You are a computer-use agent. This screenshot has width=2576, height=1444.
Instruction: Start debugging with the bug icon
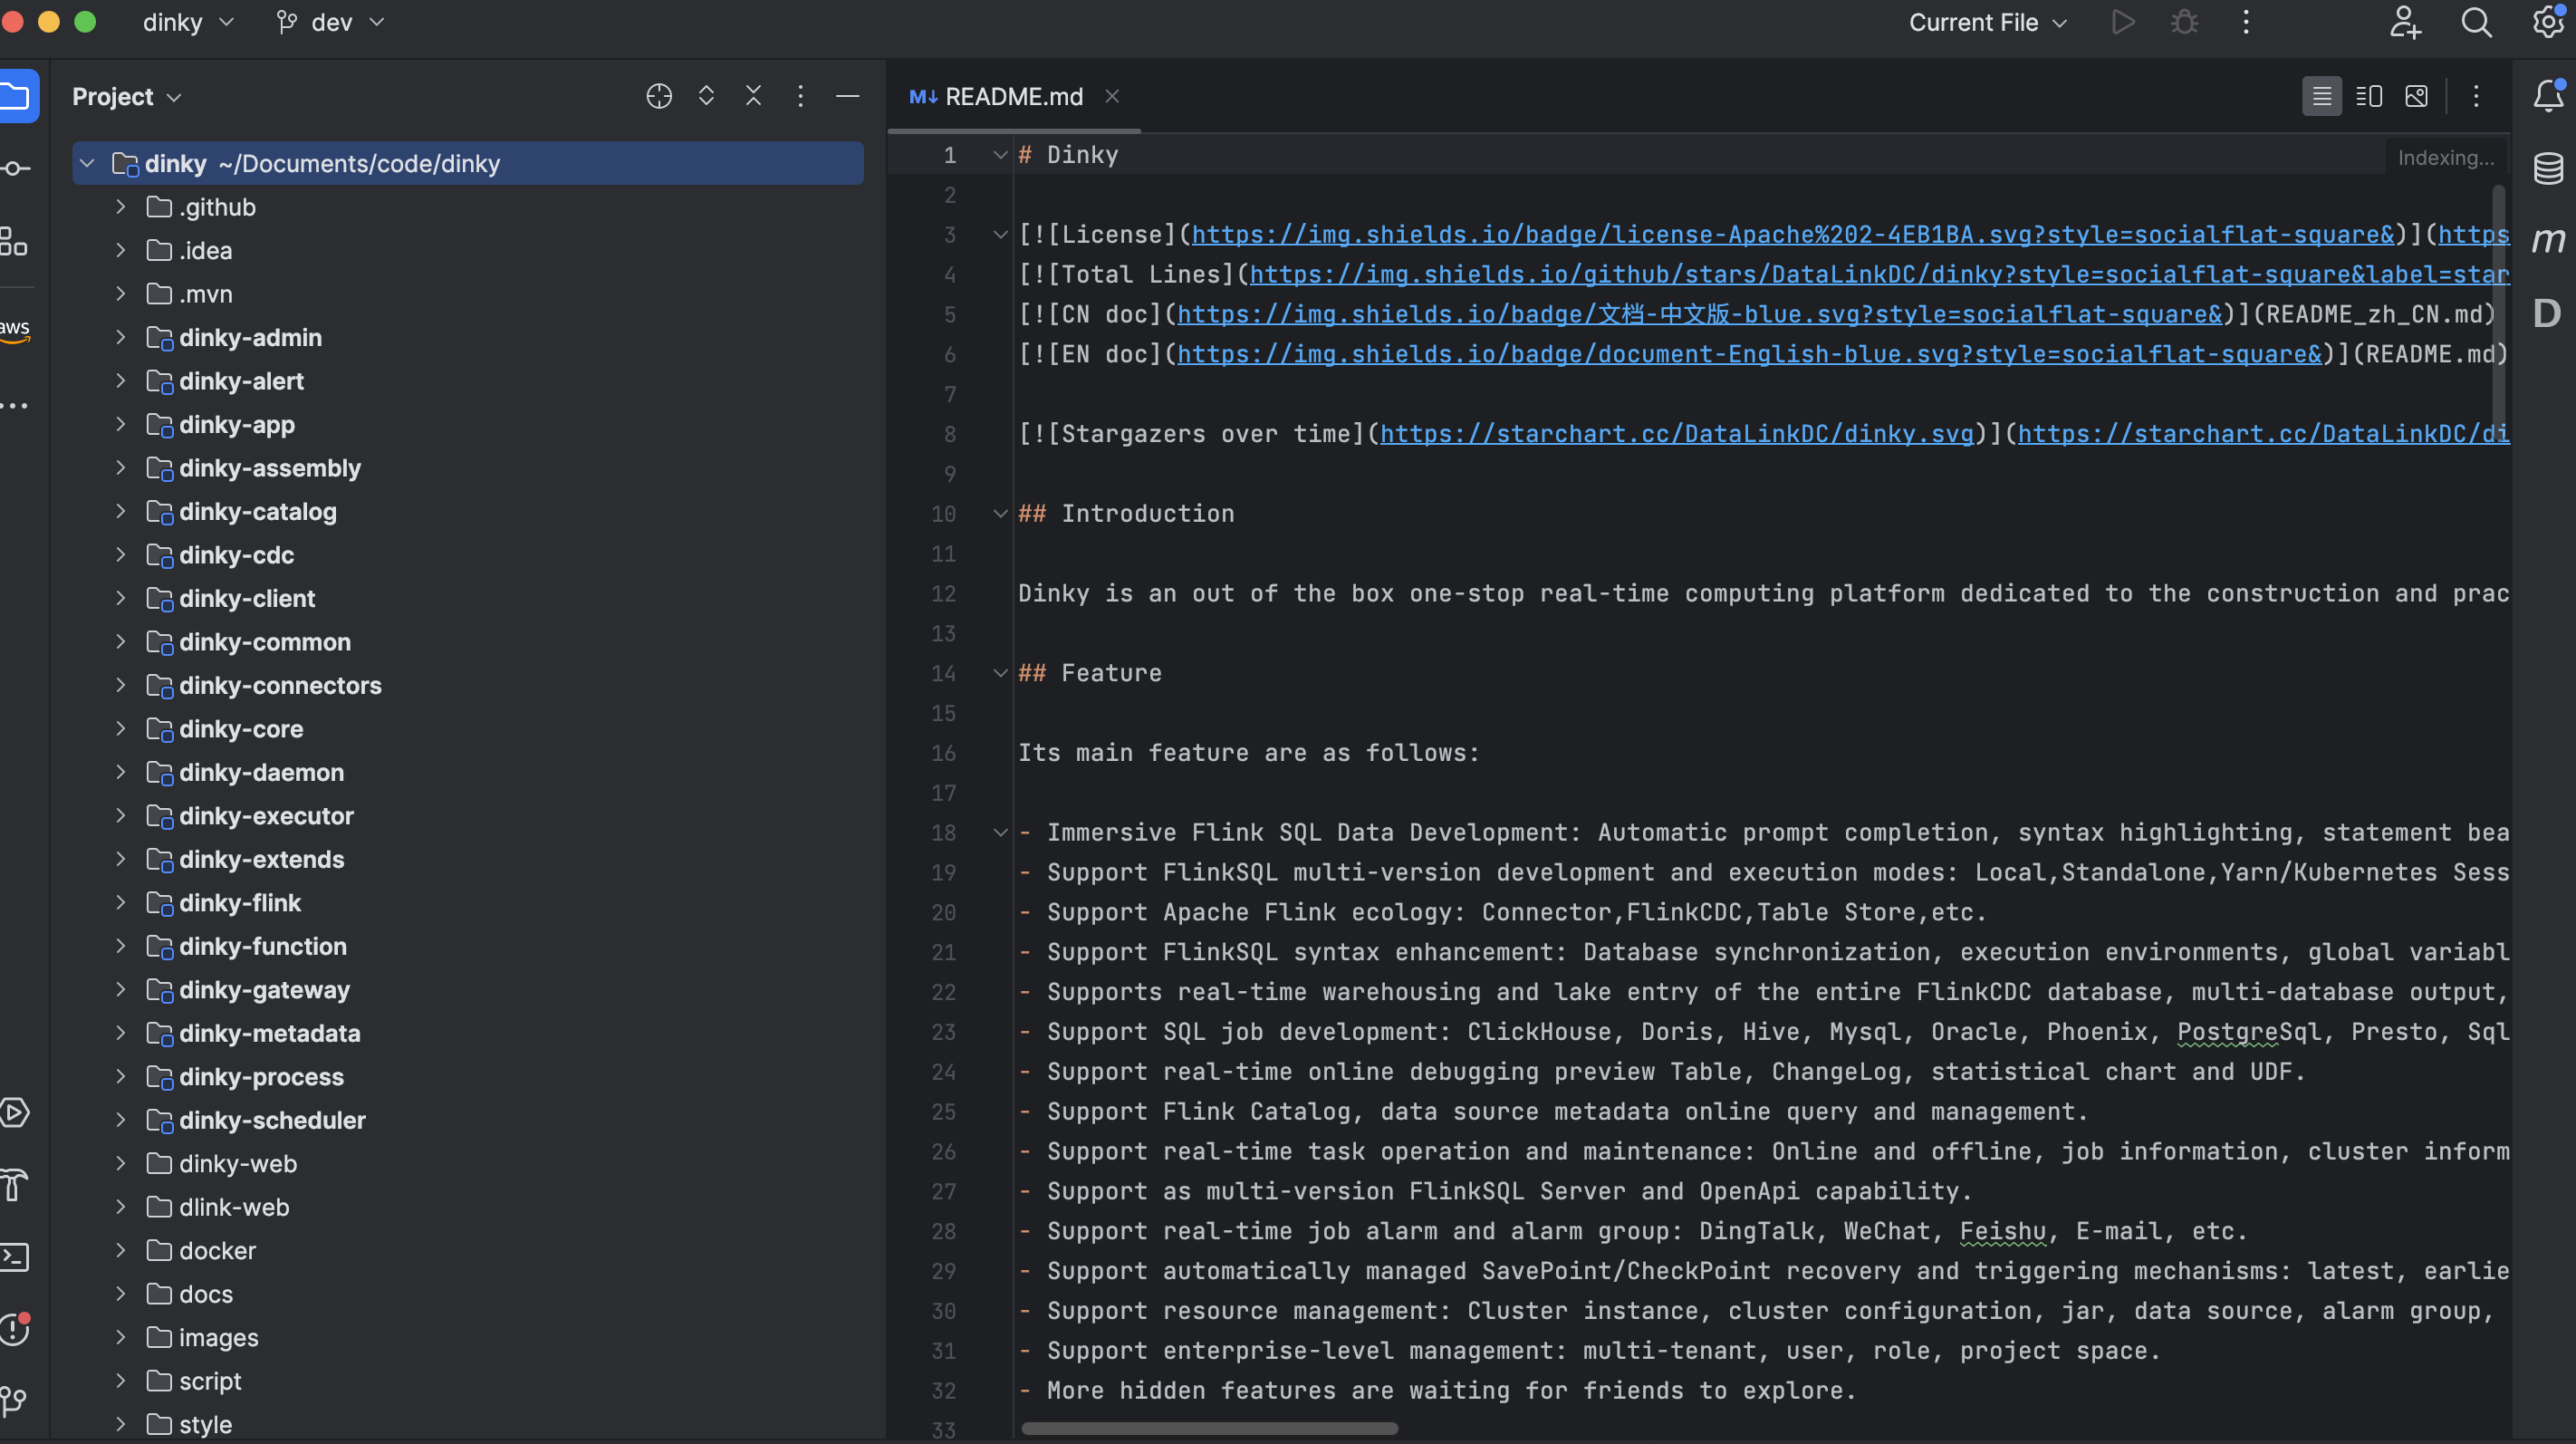point(2184,22)
